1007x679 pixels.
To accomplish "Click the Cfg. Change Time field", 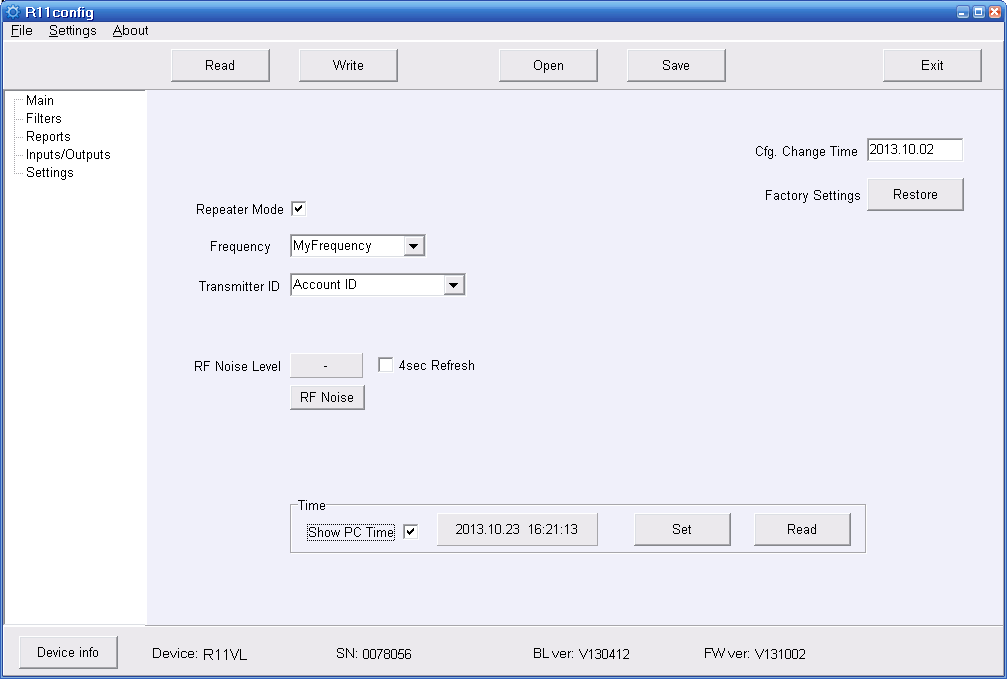I will [914, 150].
